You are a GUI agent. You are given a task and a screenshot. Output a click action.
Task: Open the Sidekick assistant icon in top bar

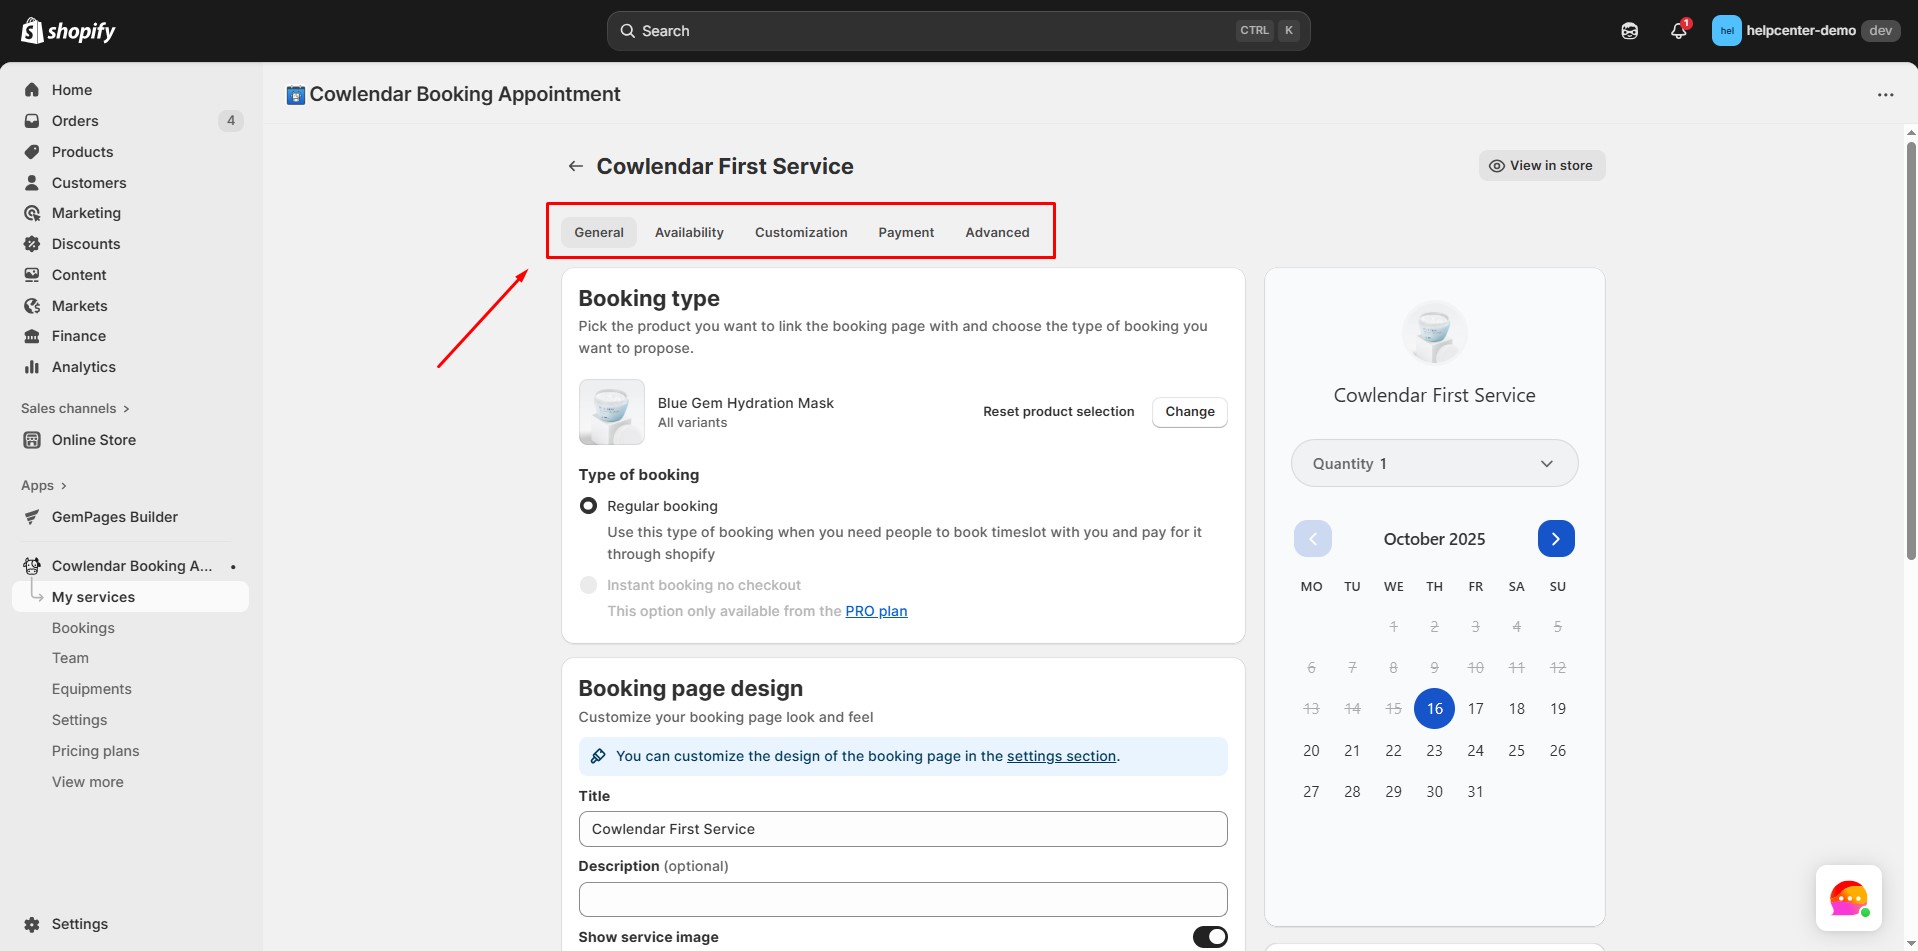(1629, 31)
